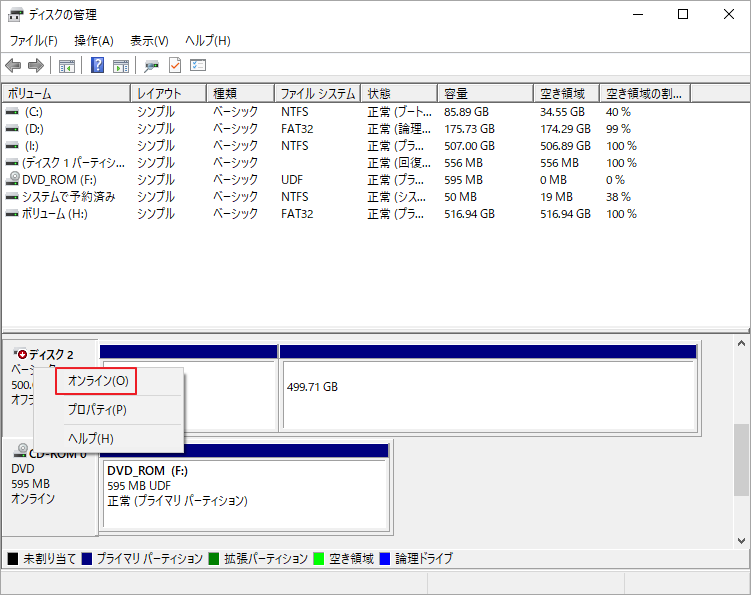Open the ヘルプ(H) menu in menu bar

(208, 41)
